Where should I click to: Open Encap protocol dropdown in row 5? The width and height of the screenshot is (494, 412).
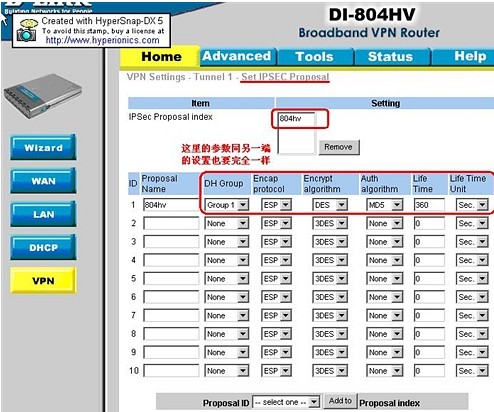click(276, 278)
